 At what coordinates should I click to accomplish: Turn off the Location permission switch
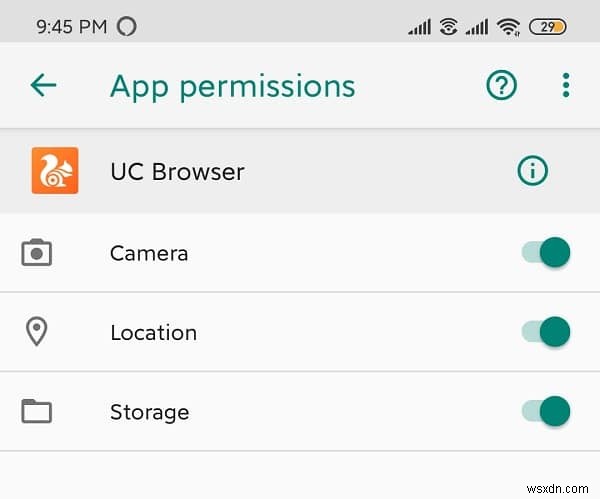coord(546,332)
